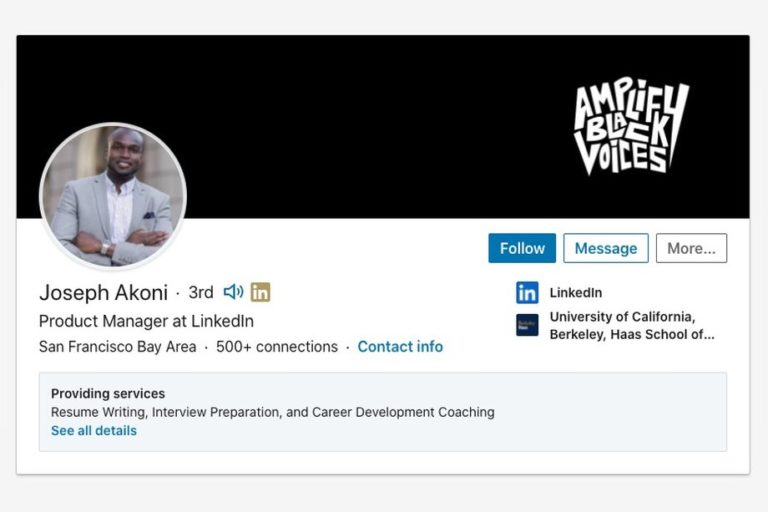Open University of California, Berkeley school link
Screen dimensions: 768x512
[x=632, y=325]
